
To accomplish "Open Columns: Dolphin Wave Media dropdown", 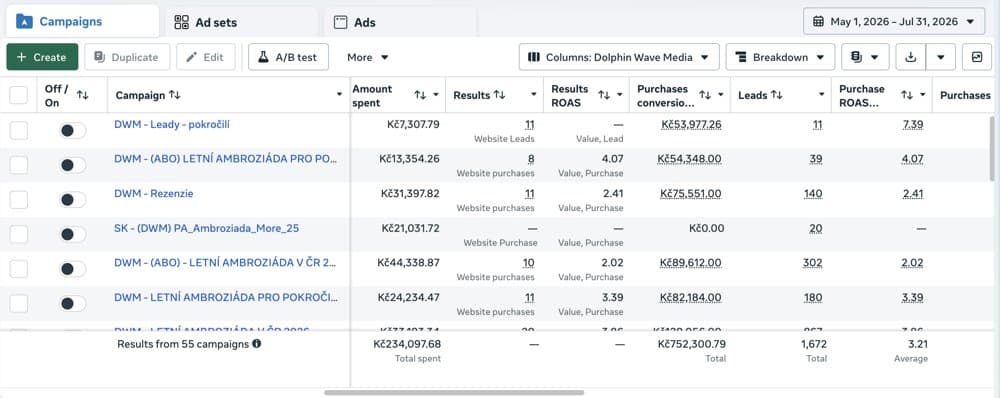I will (x=619, y=57).
